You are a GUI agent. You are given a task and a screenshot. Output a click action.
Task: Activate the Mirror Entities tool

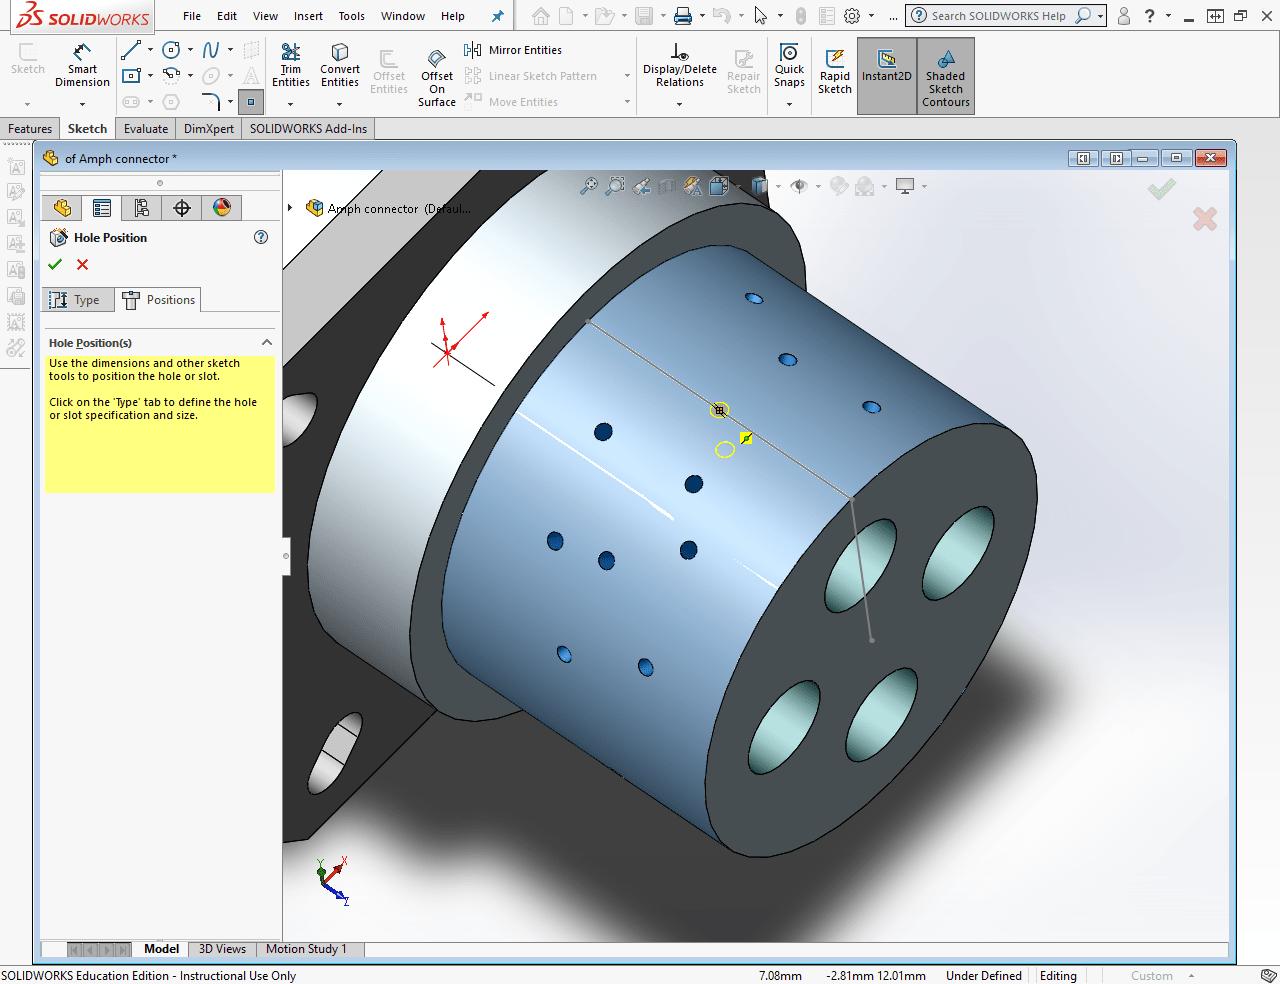[513, 50]
